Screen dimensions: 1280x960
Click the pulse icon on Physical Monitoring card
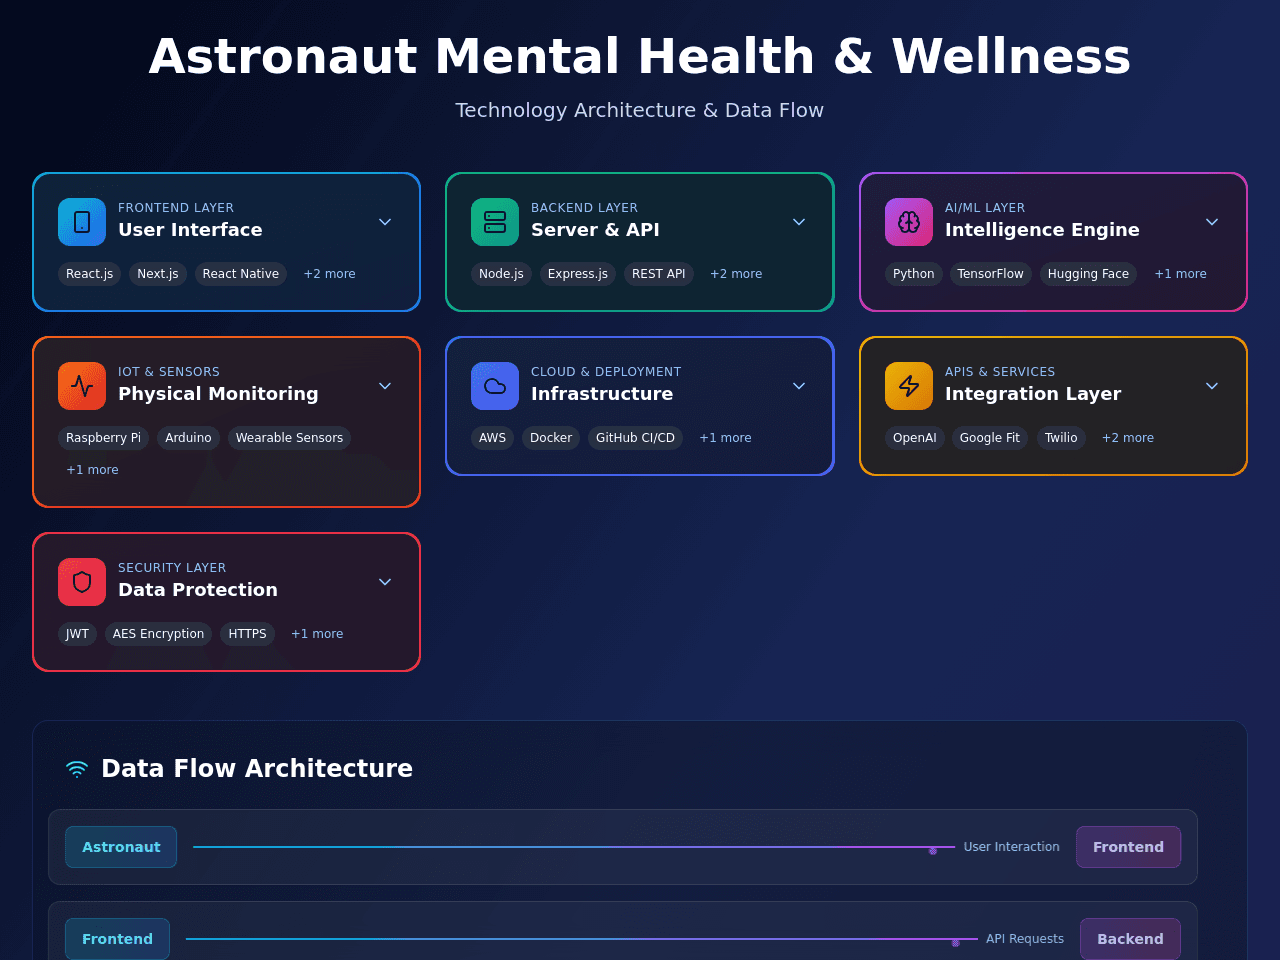[x=82, y=386]
